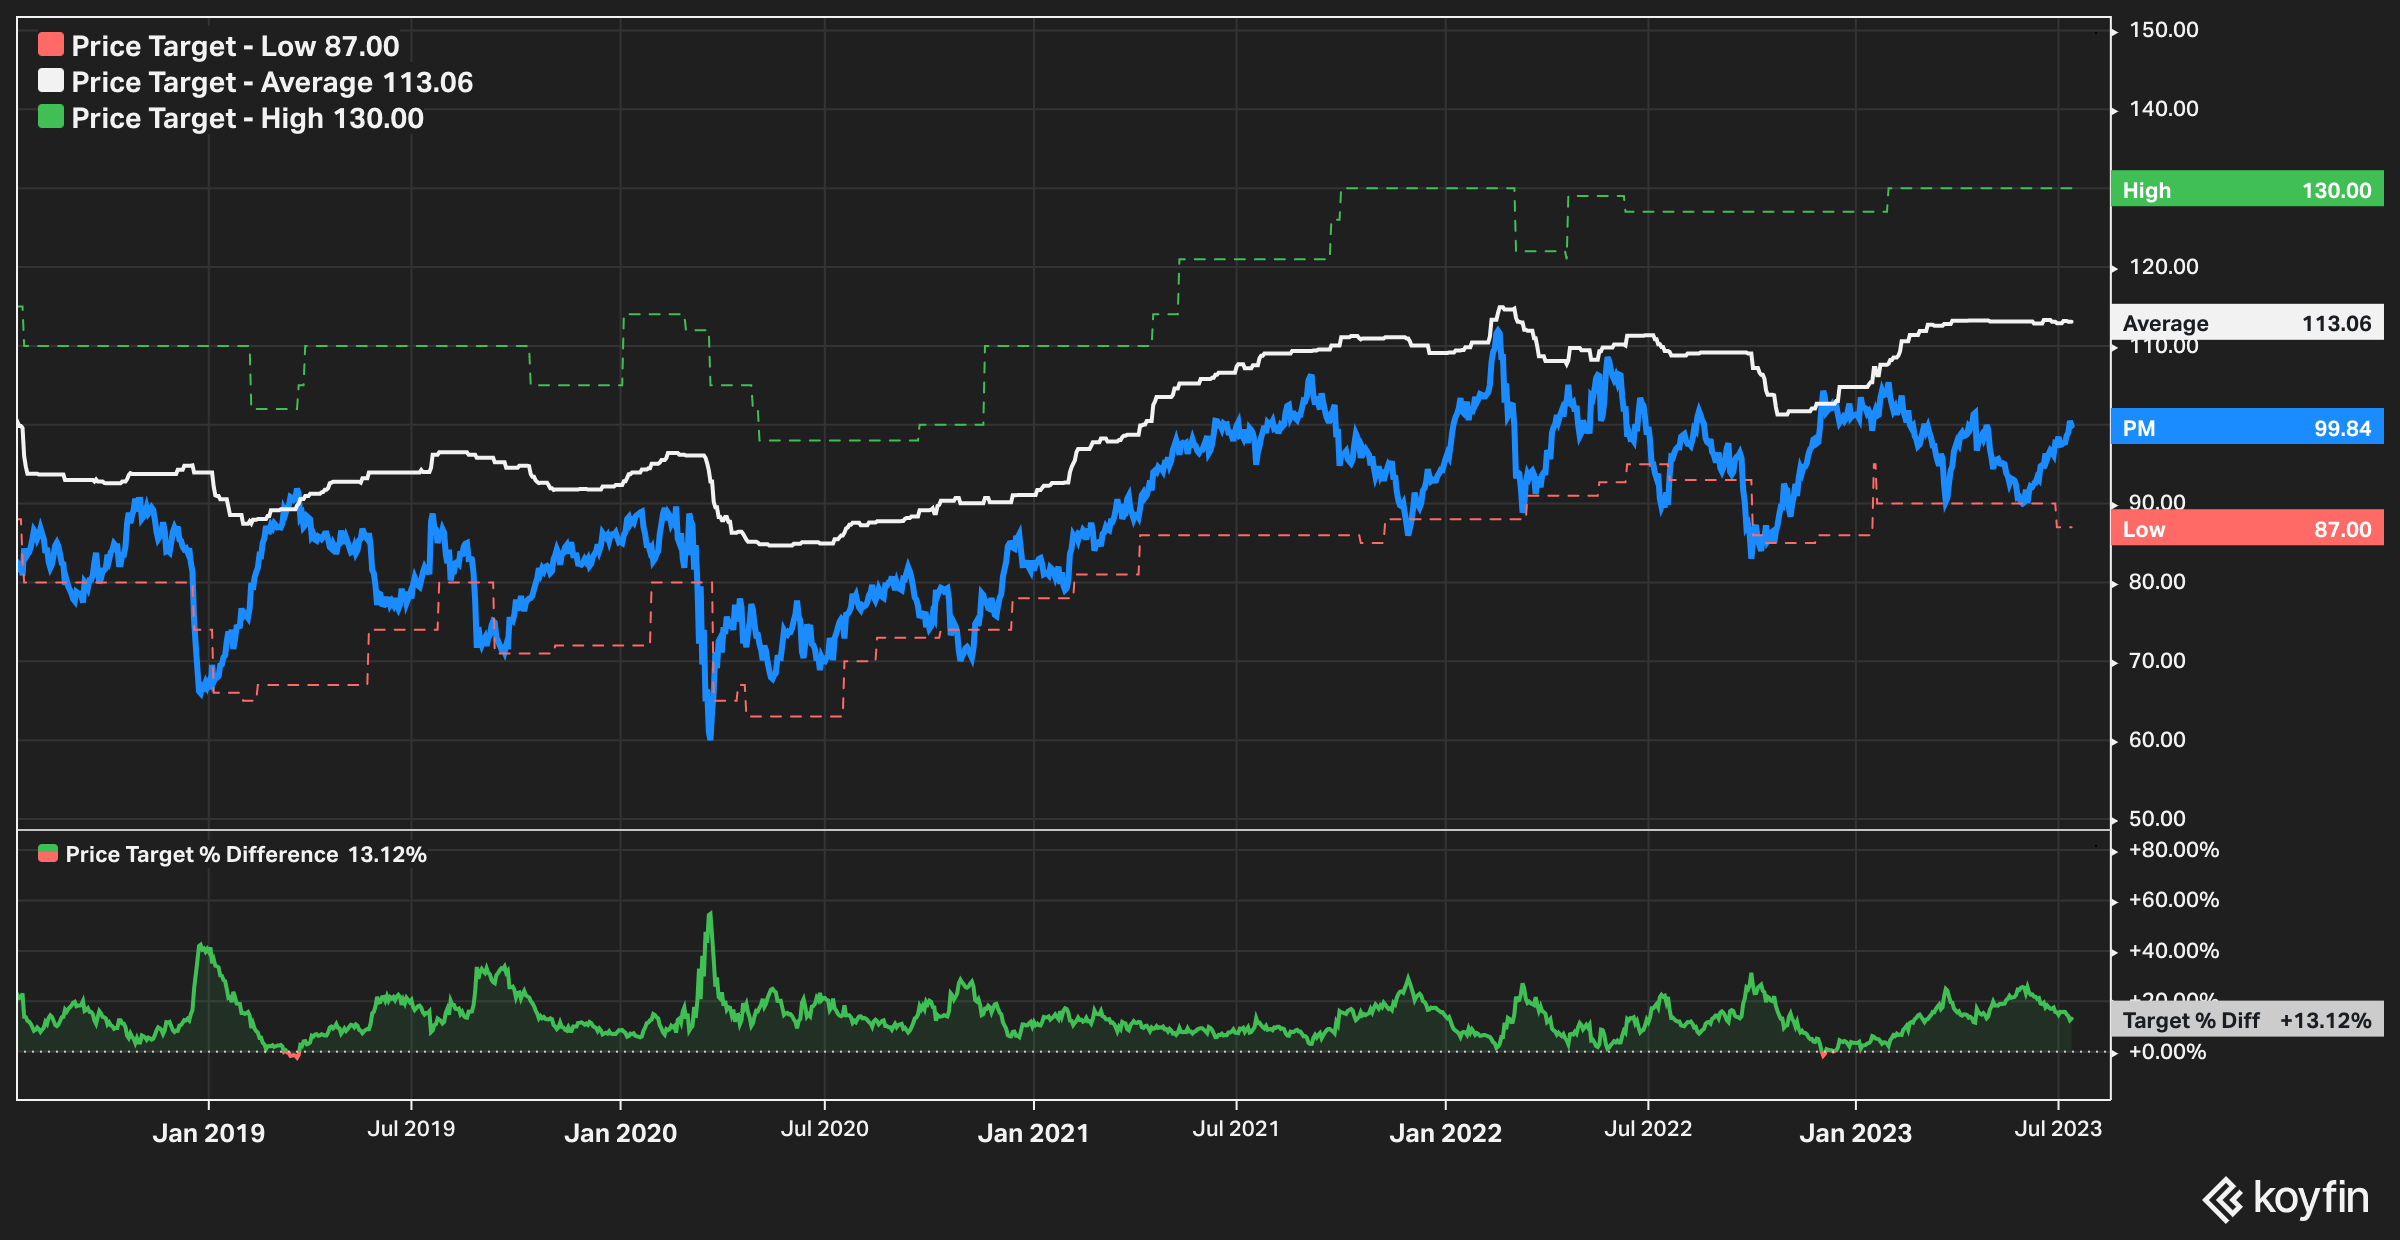Expand the white Average price target badge
Image resolution: width=2400 pixels, height=1240 pixels.
pos(2246,323)
